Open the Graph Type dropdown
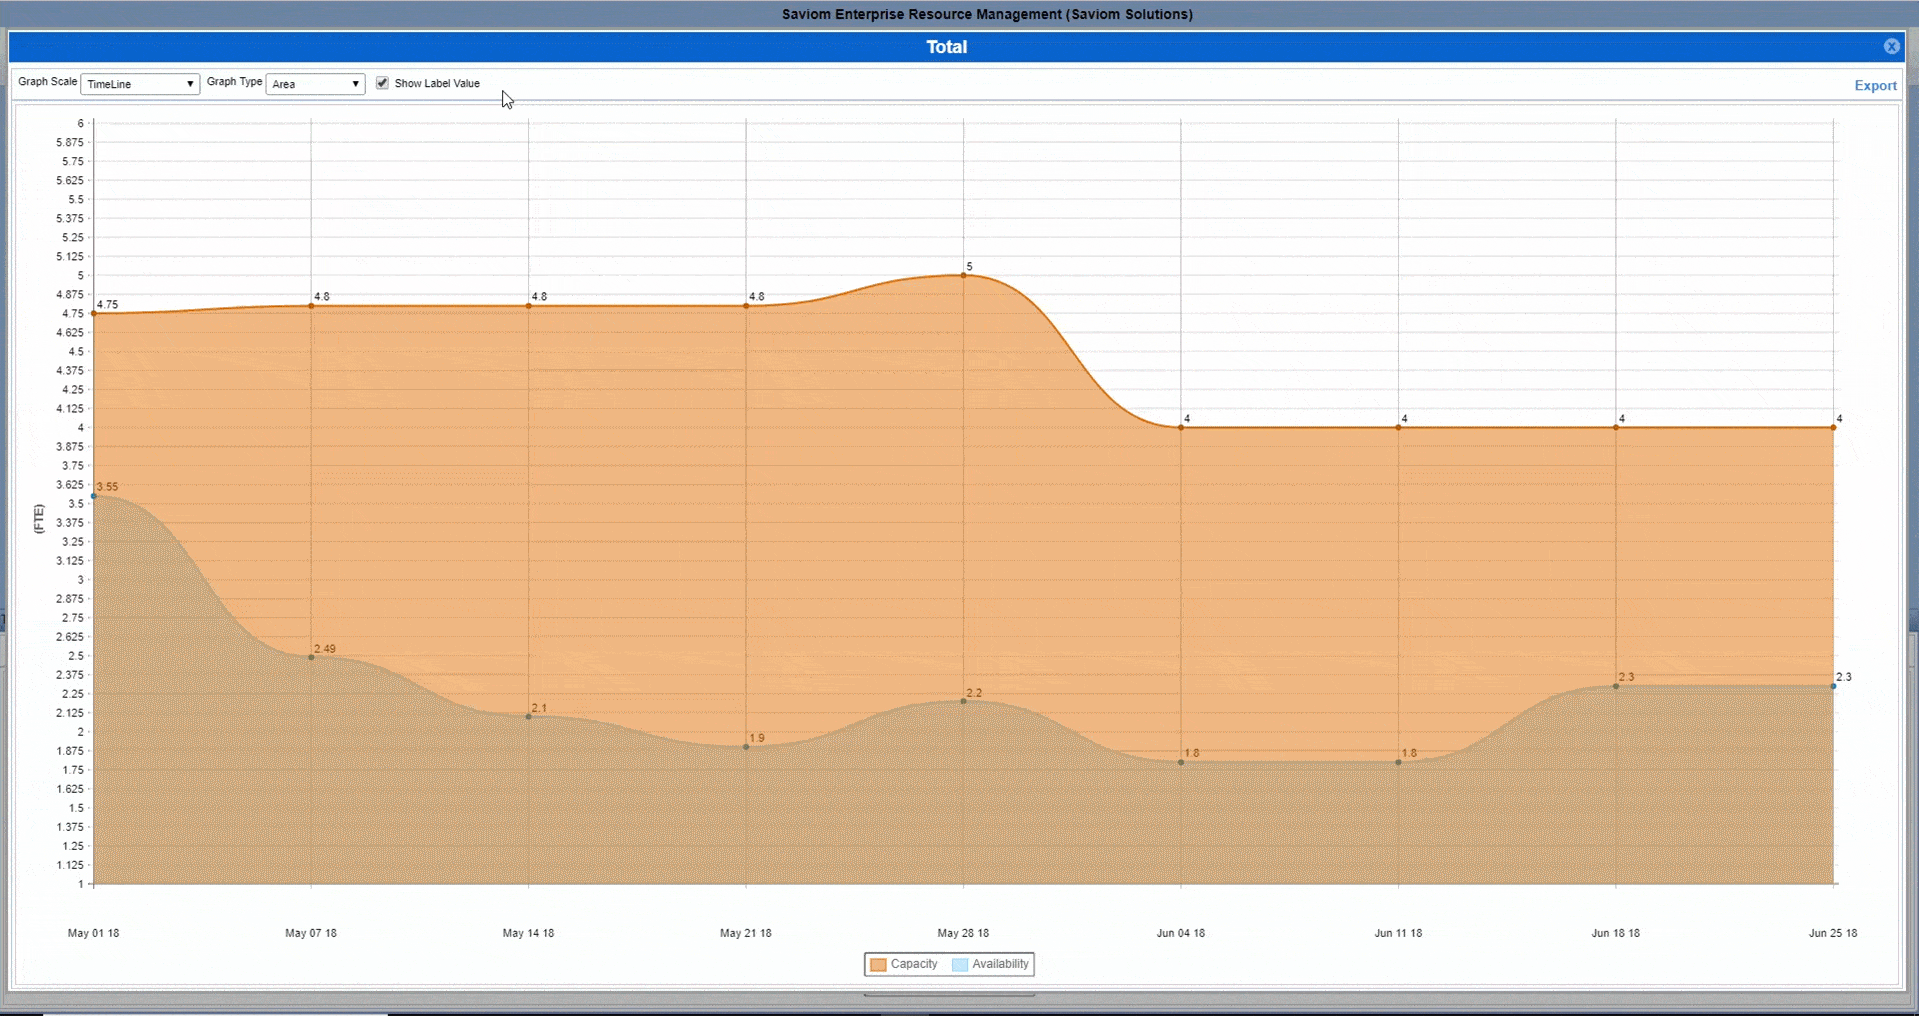The height and width of the screenshot is (1016, 1920). coord(315,84)
